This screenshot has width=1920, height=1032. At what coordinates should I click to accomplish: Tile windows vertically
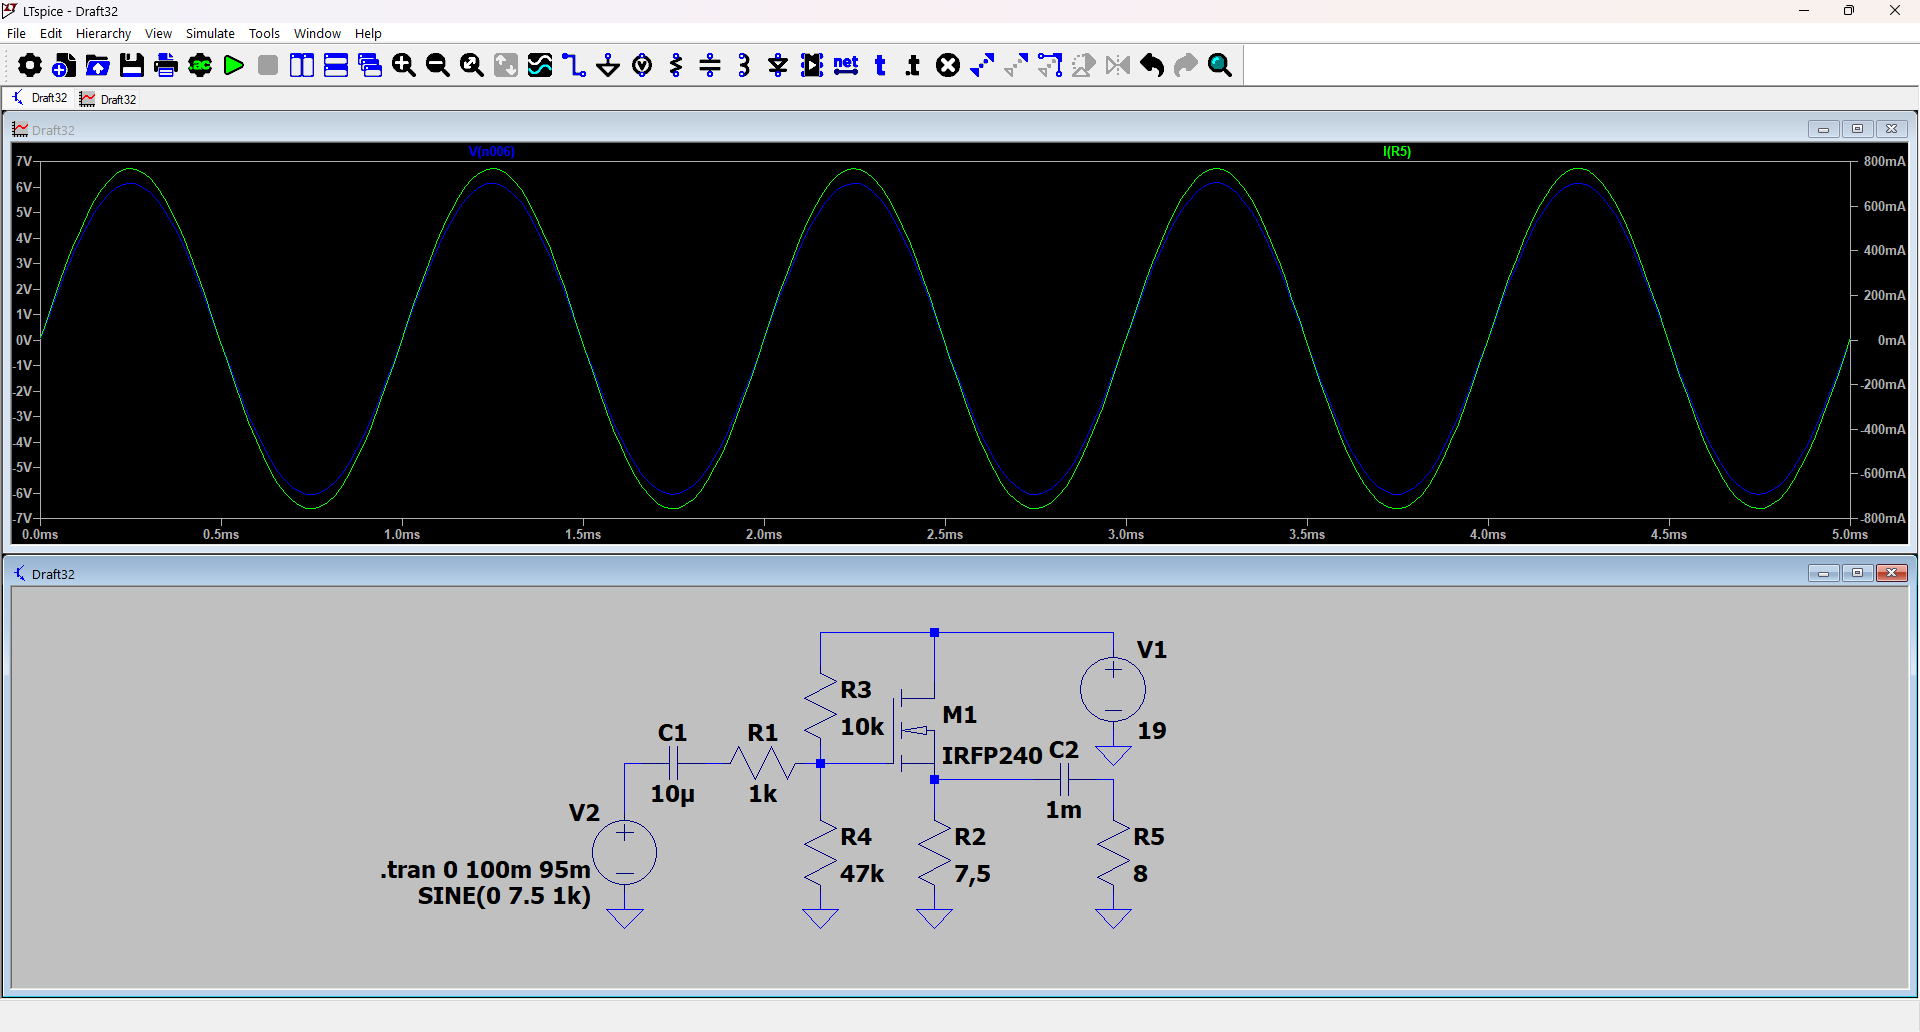click(302, 66)
